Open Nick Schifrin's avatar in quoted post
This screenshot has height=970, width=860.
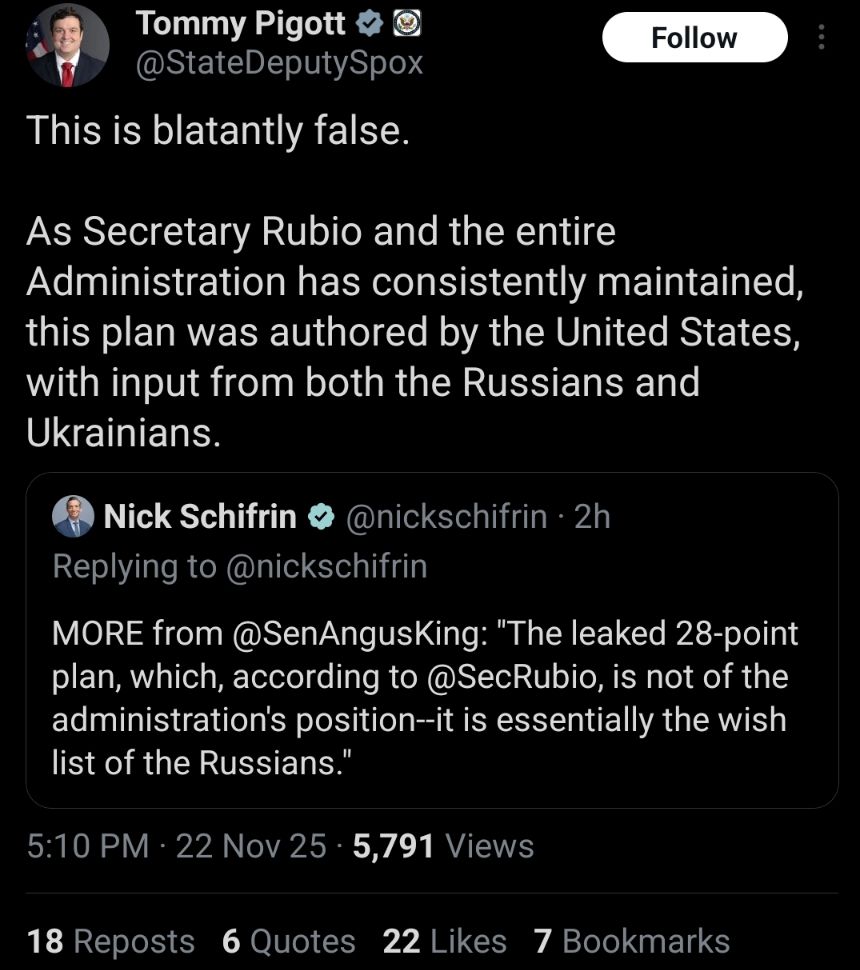73,516
